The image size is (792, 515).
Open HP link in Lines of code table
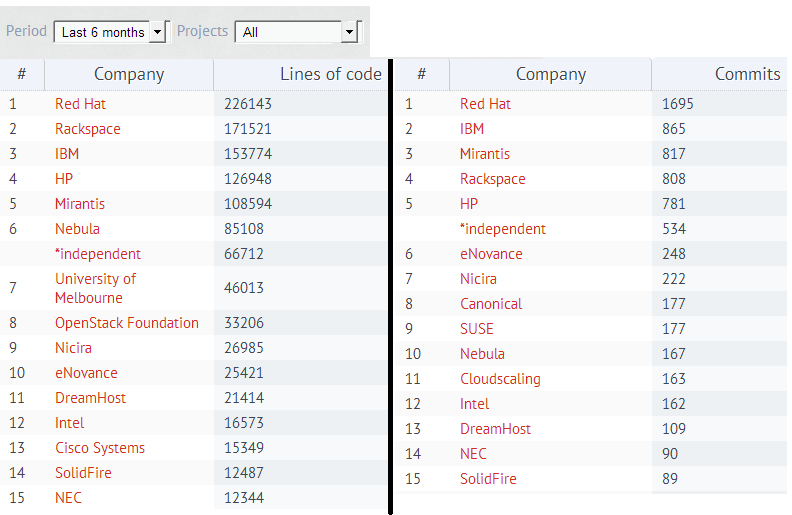[x=64, y=179]
